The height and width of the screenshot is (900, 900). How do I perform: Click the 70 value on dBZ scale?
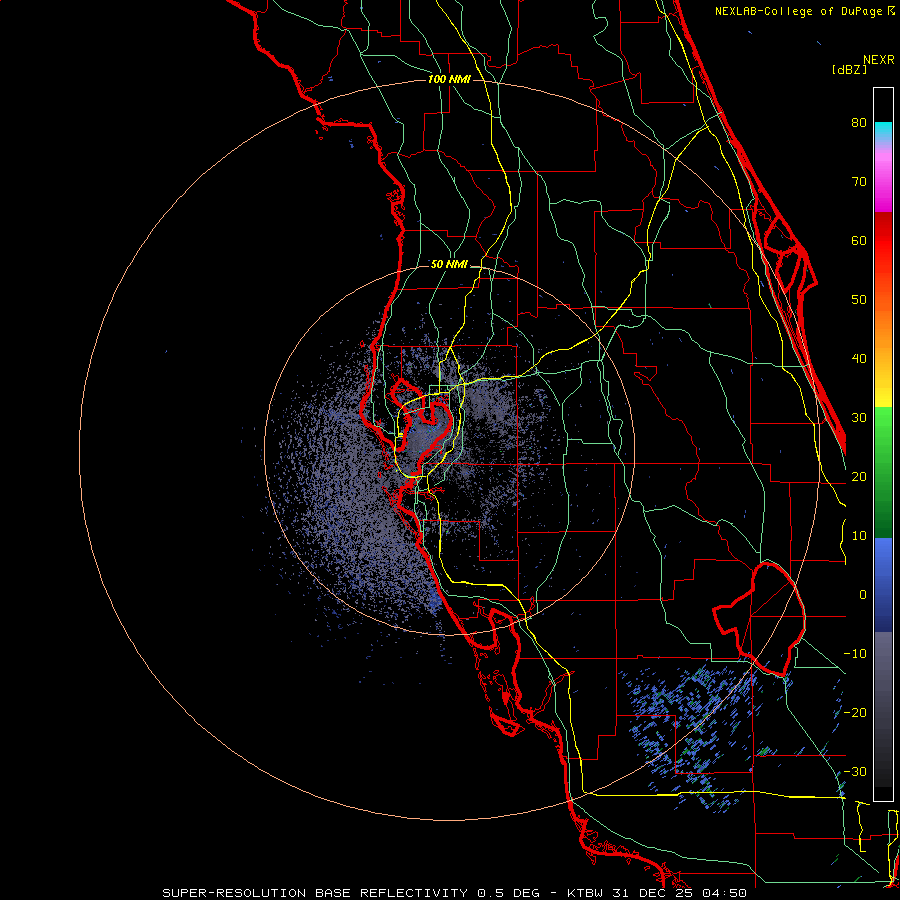pos(859,181)
